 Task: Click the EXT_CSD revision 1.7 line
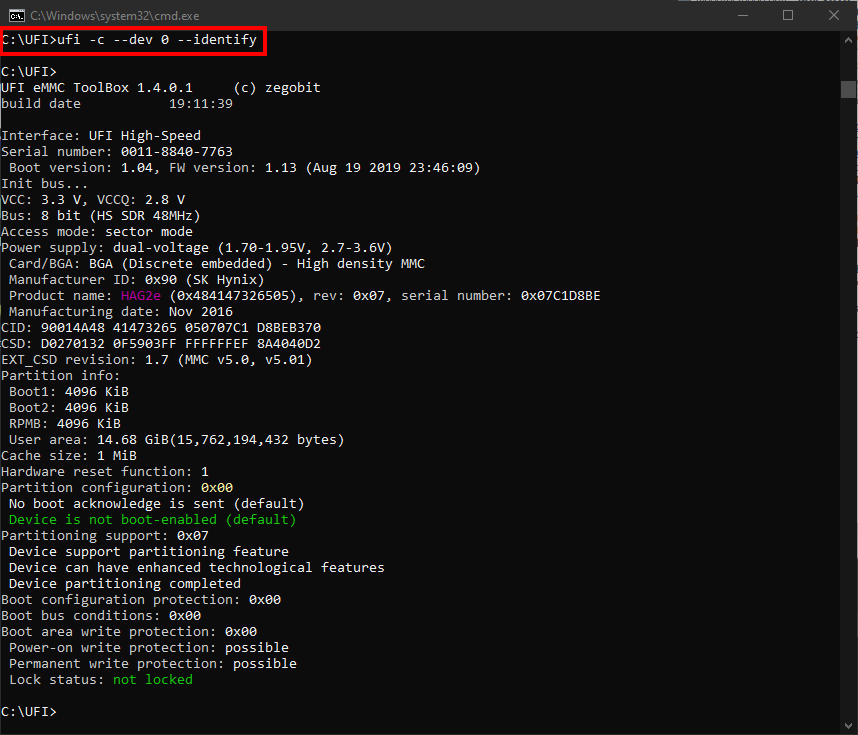[x=156, y=360]
